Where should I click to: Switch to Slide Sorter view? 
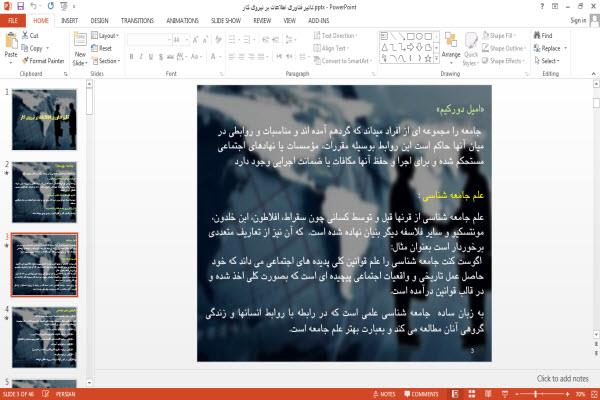pos(472,394)
